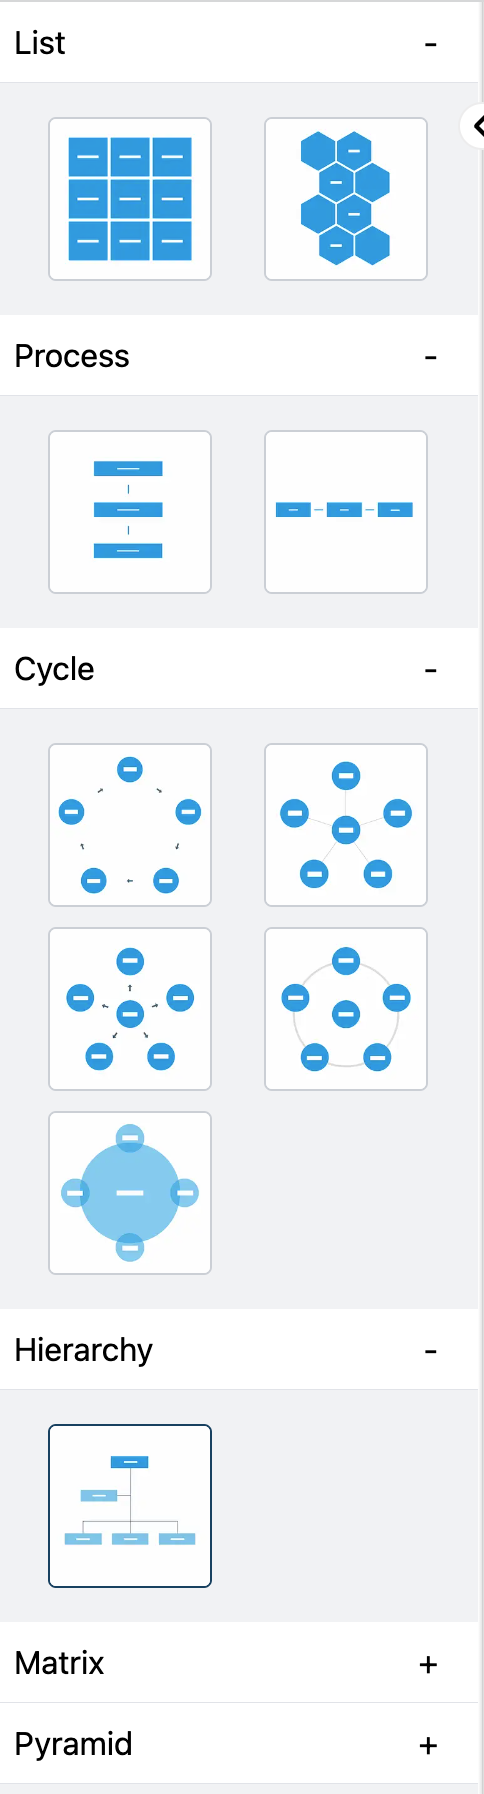The height and width of the screenshot is (1794, 484).
Task: Pick the diverging arrows radial cycle layout
Action: [130, 1009]
